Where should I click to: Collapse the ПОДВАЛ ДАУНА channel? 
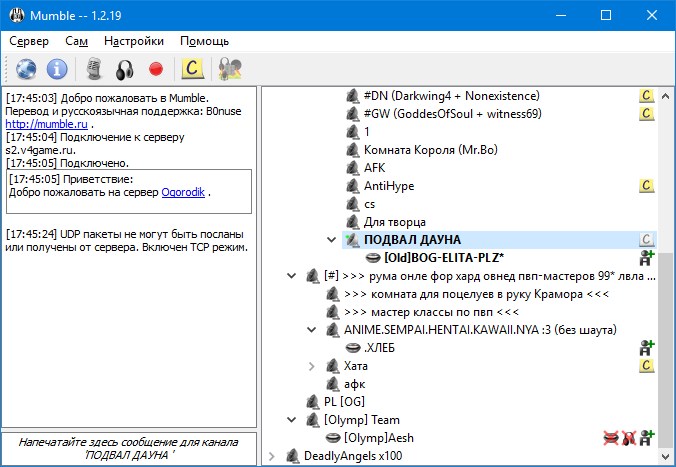pyautogui.click(x=333, y=240)
